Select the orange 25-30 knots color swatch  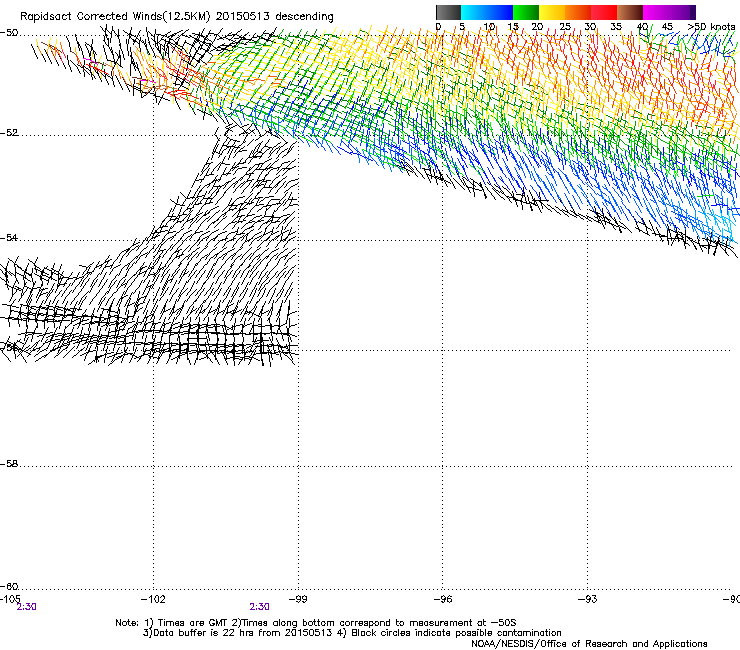(578, 12)
